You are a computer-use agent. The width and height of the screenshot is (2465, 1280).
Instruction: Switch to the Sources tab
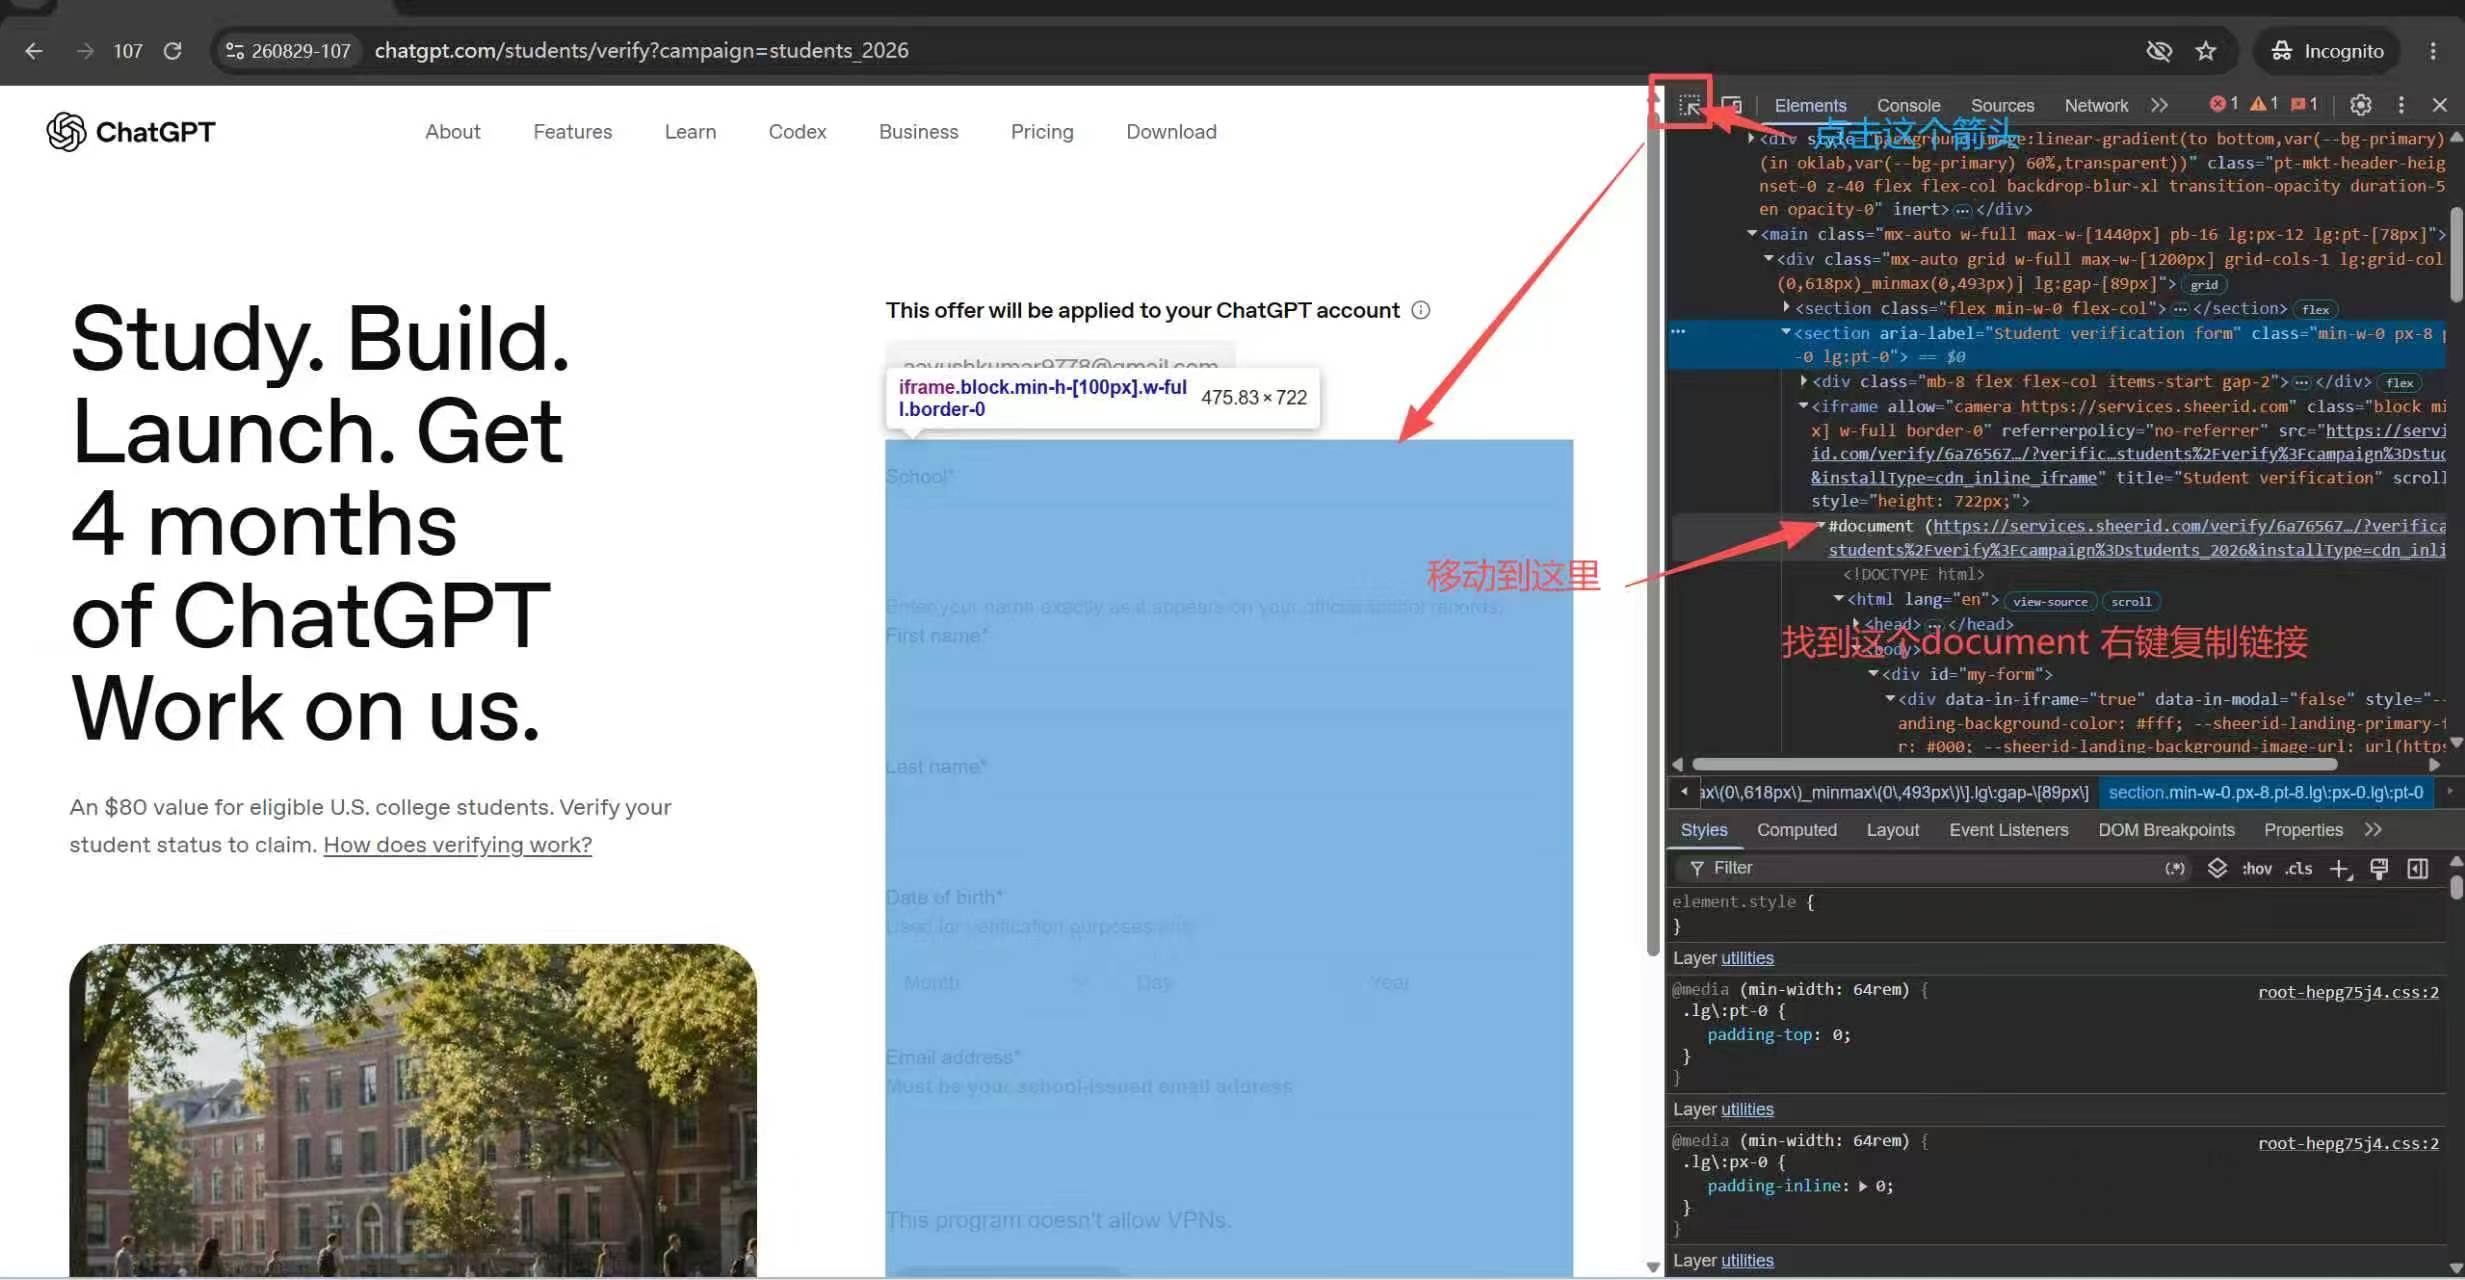click(2002, 105)
